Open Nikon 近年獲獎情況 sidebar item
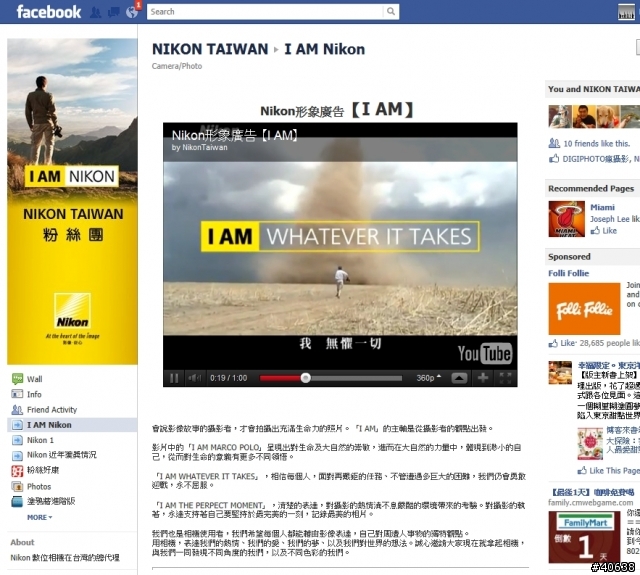Image resolution: width=640 pixels, height=575 pixels. 62,455
